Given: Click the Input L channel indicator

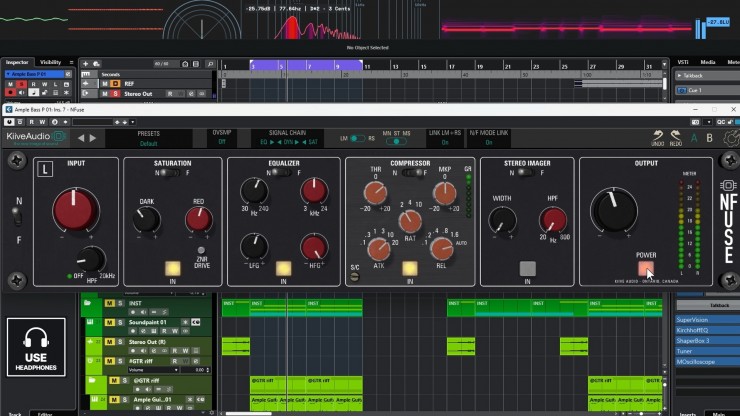Looking at the screenshot, I should pos(45,169).
